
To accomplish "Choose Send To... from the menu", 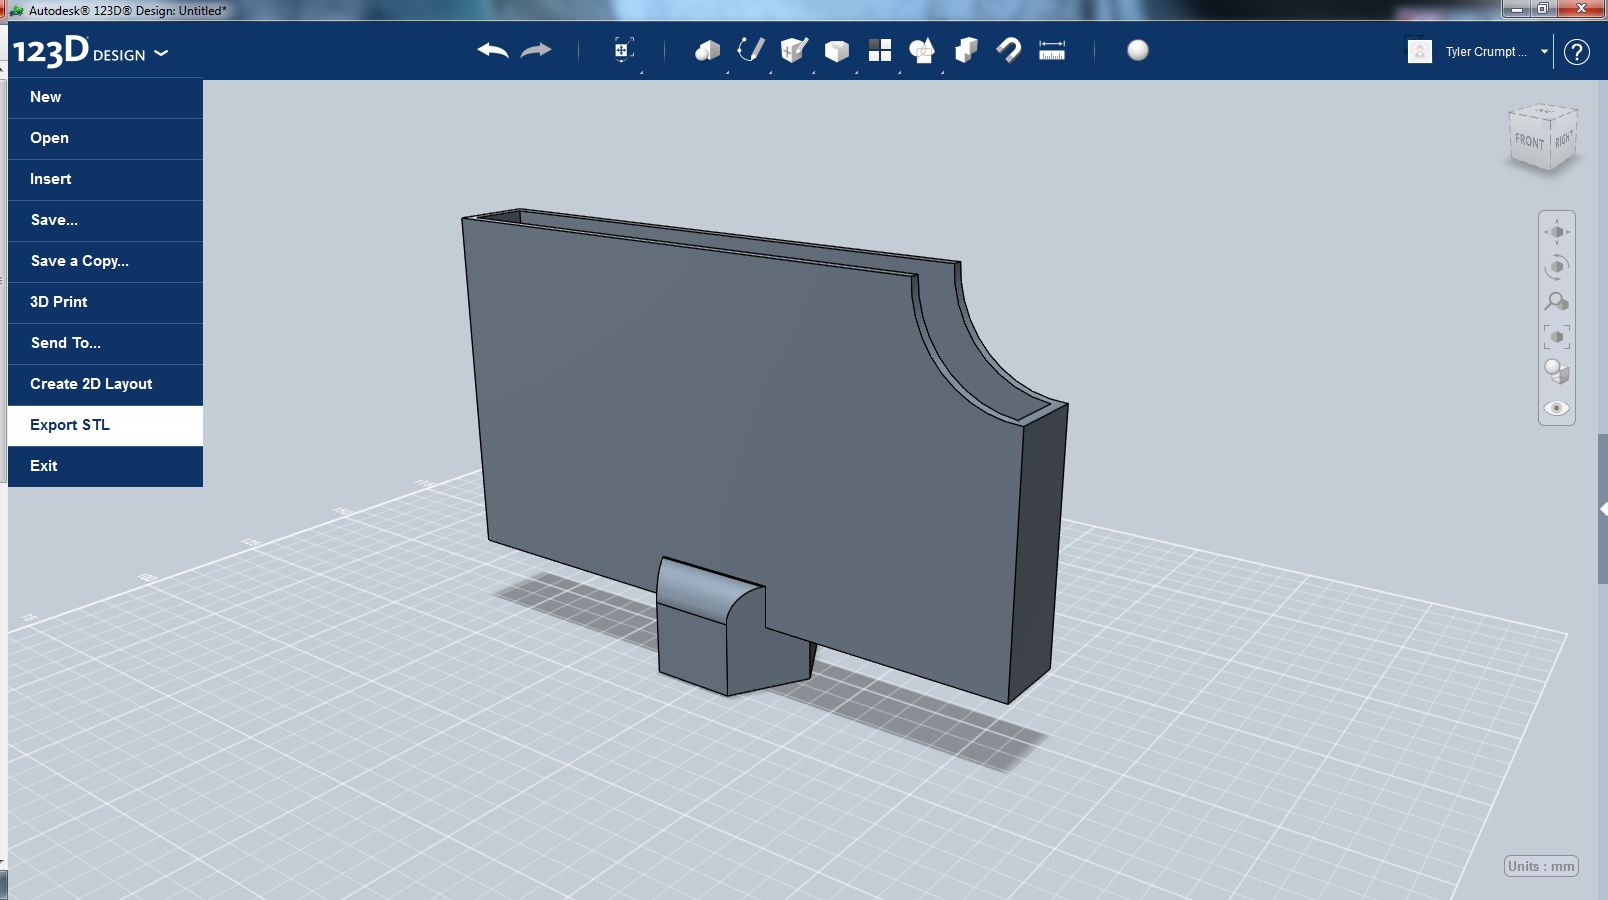I will coord(105,344).
